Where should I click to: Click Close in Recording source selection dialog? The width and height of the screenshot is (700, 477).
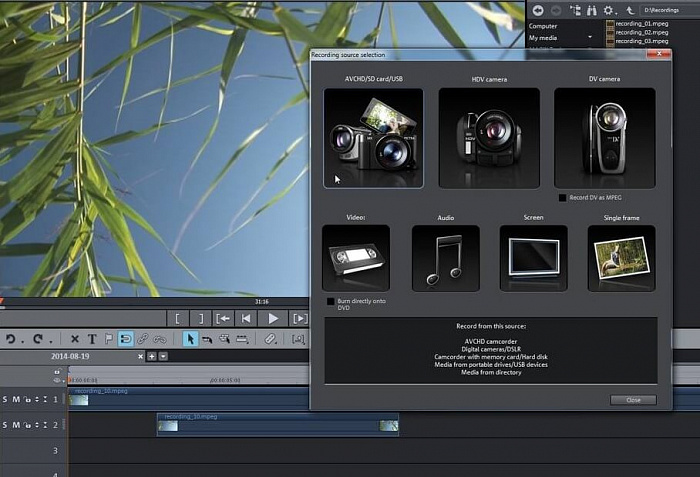point(633,400)
